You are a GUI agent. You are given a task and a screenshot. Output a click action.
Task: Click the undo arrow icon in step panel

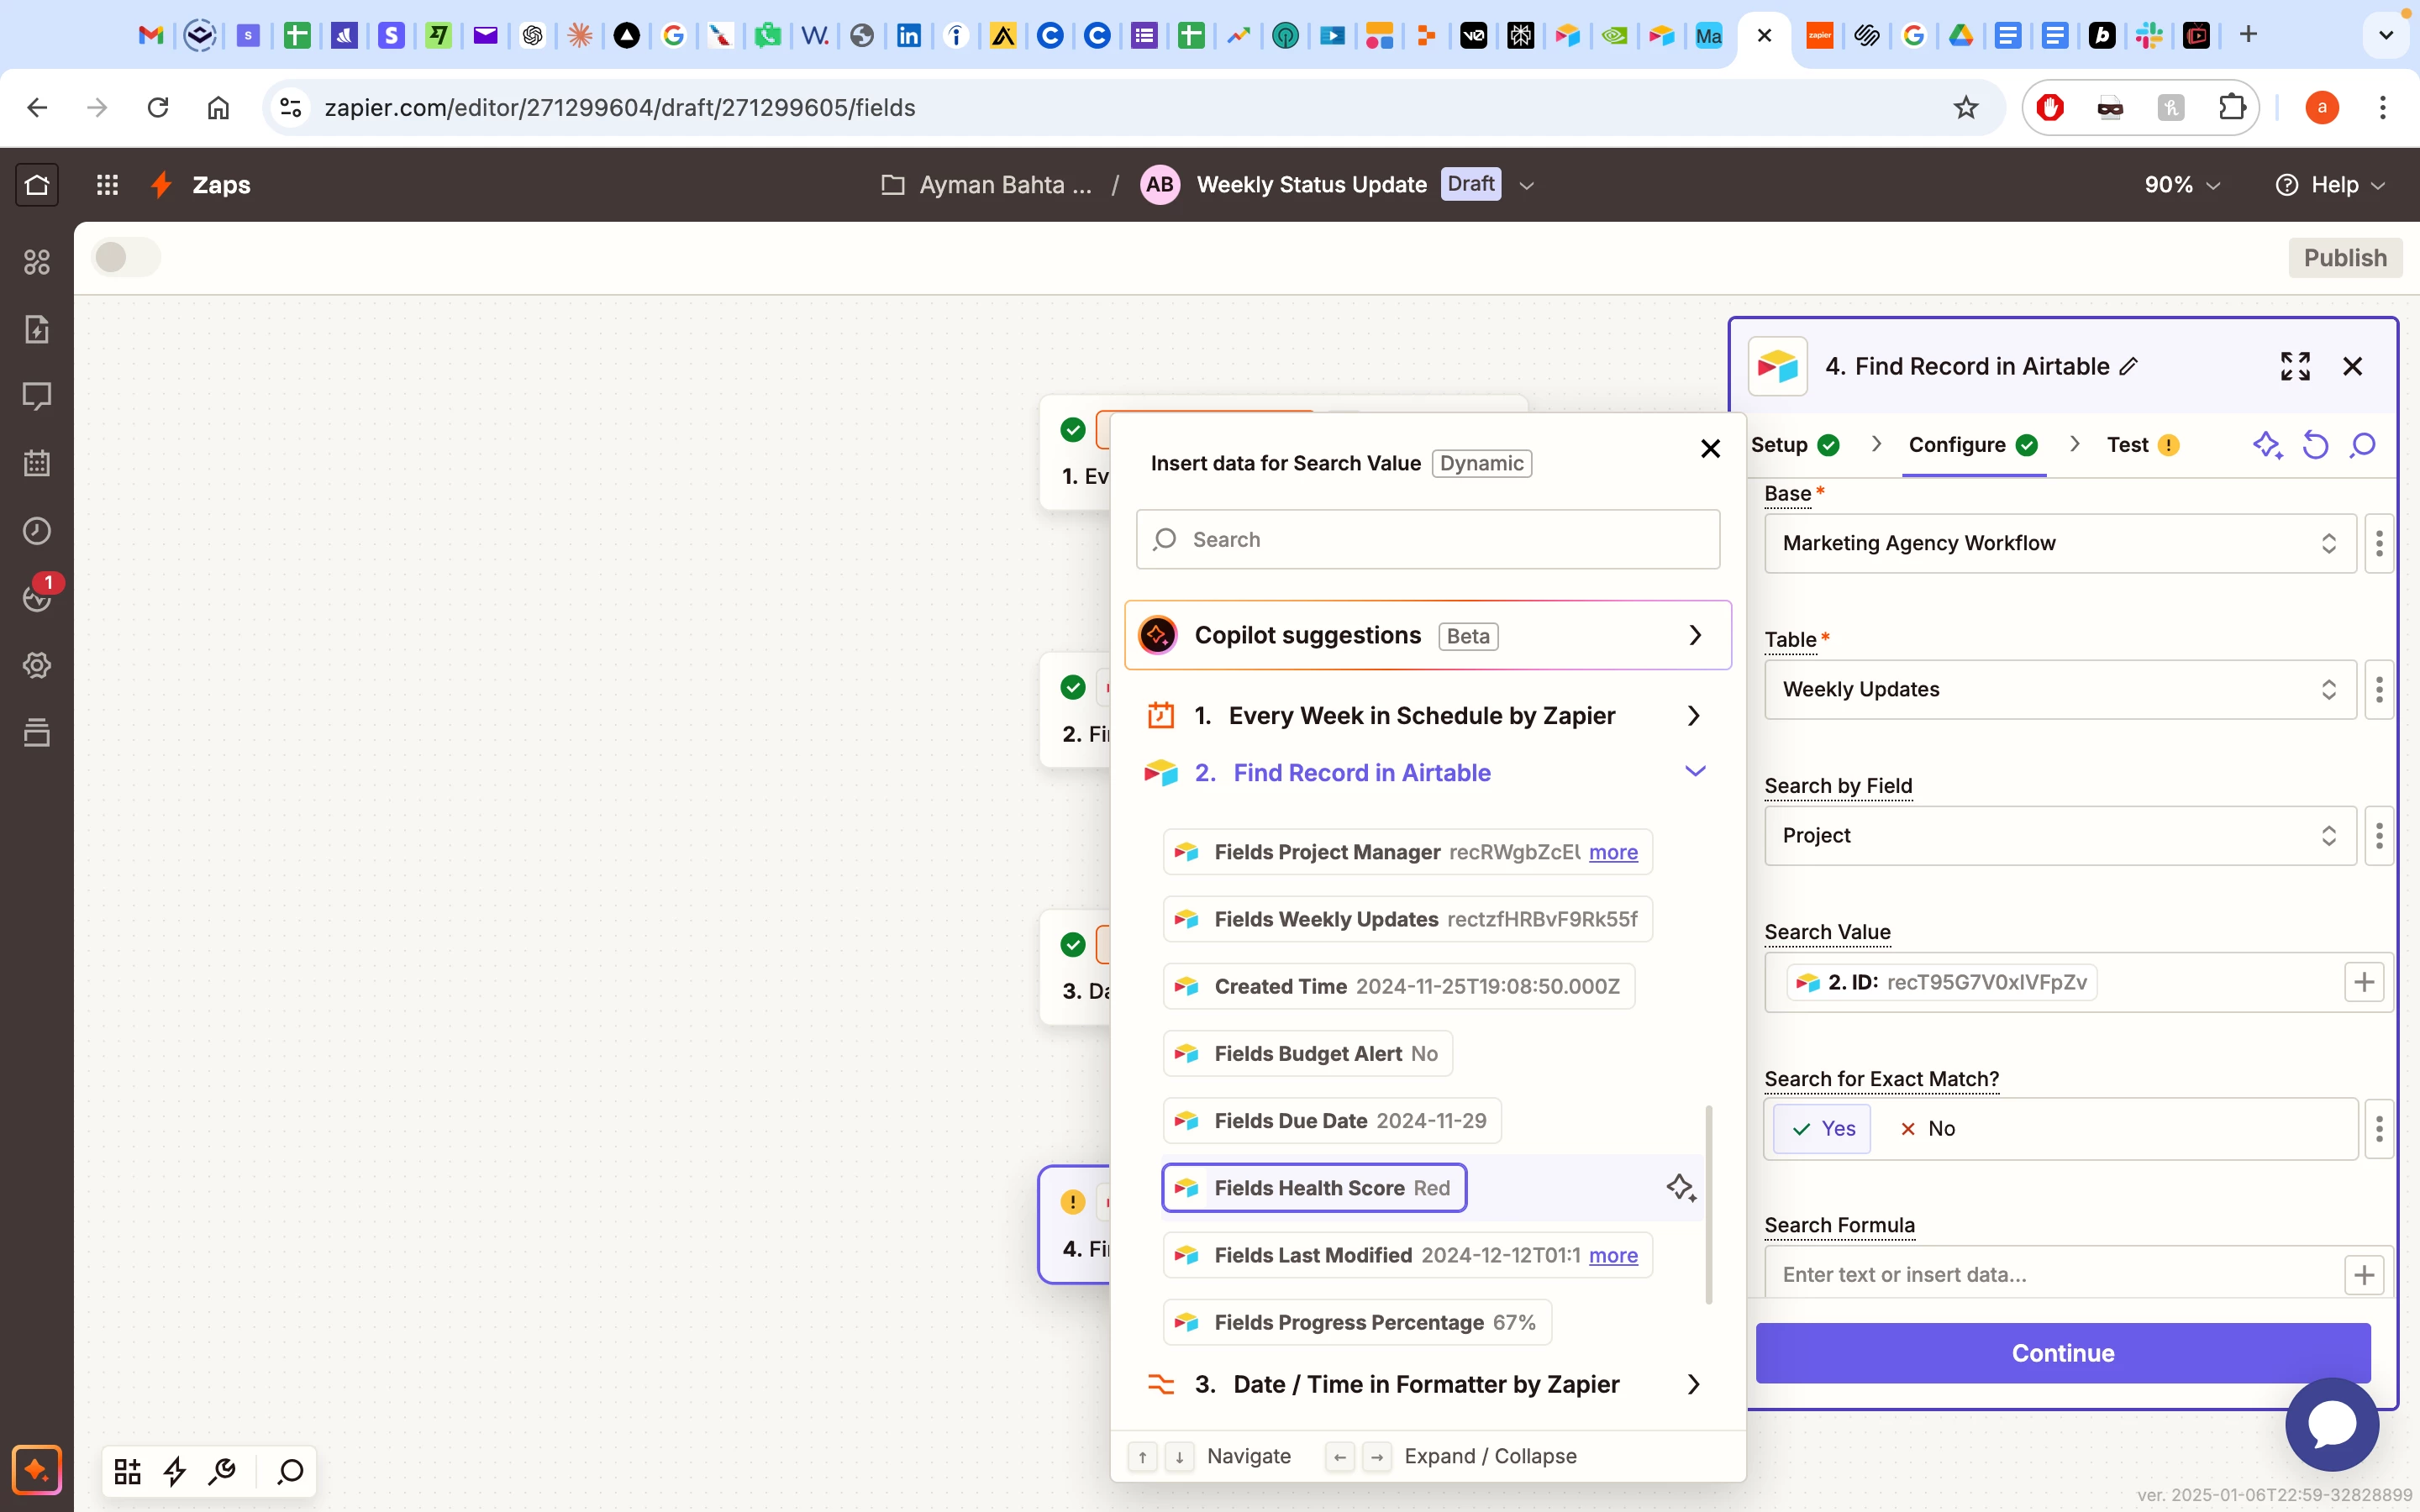click(2315, 445)
